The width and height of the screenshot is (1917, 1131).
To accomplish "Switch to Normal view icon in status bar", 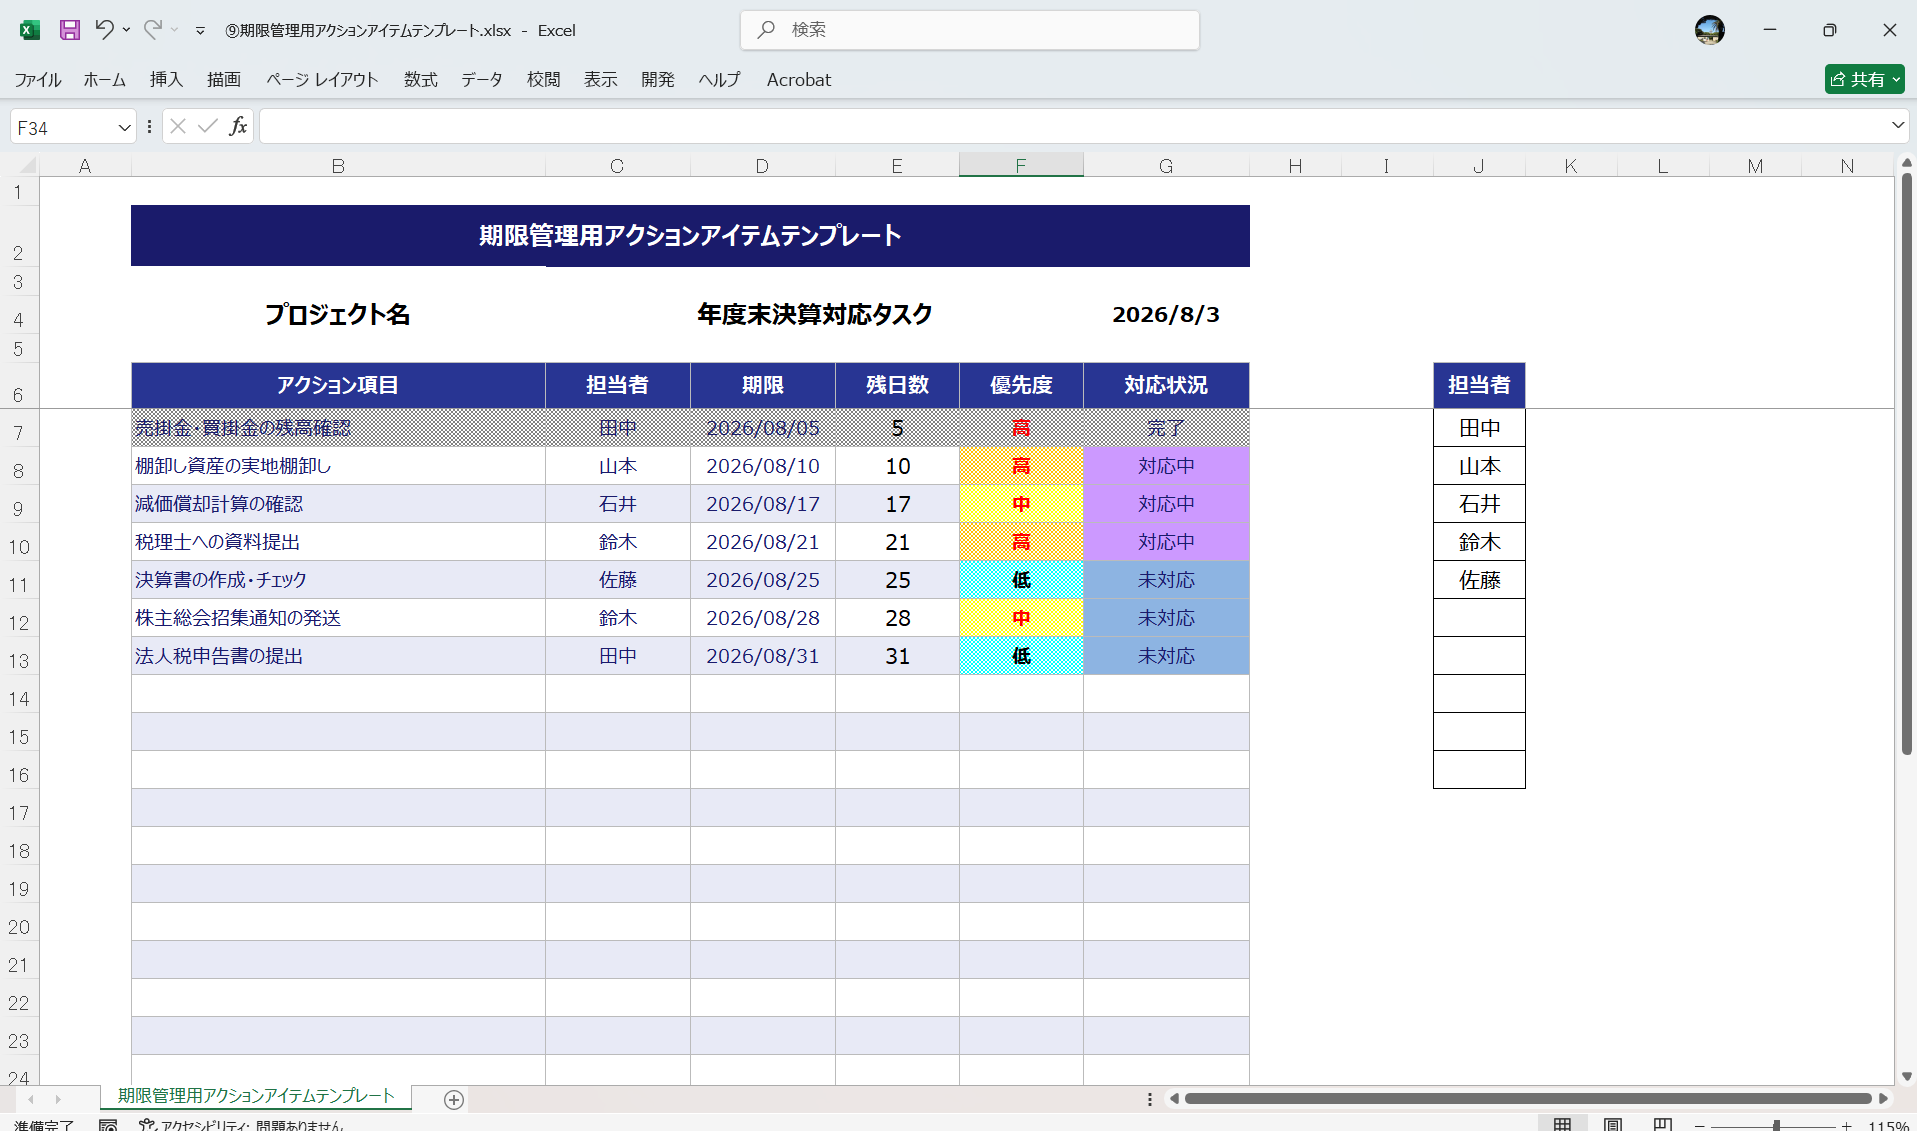I will (x=1563, y=1125).
